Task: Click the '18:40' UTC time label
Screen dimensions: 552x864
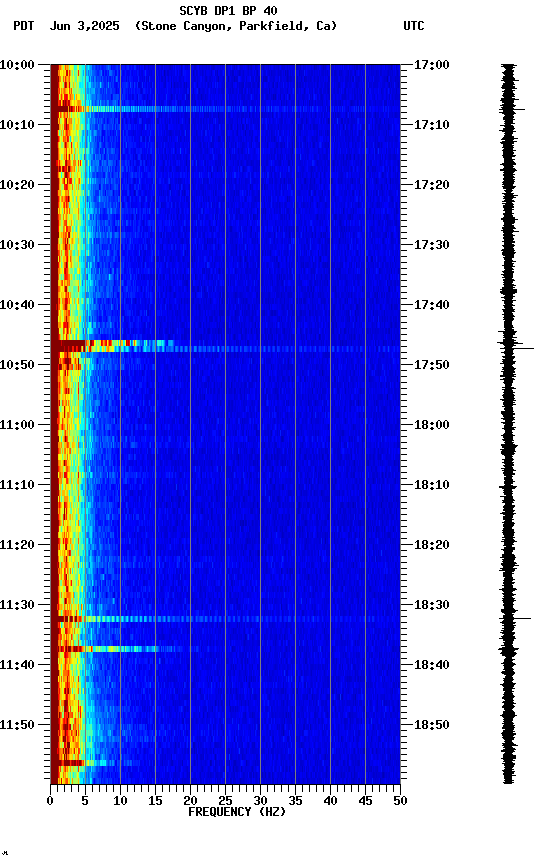Action: (432, 665)
